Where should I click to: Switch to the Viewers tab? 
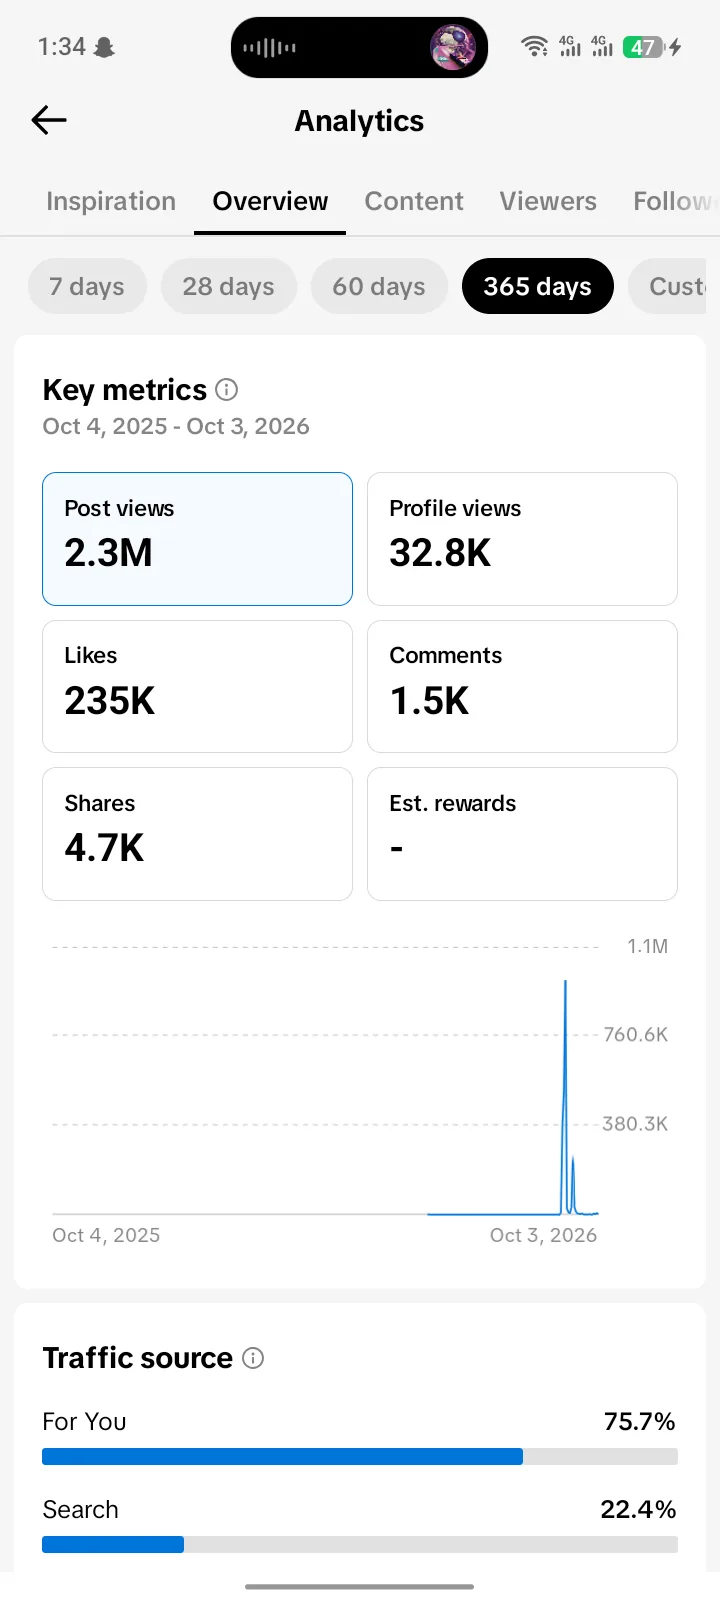point(548,201)
